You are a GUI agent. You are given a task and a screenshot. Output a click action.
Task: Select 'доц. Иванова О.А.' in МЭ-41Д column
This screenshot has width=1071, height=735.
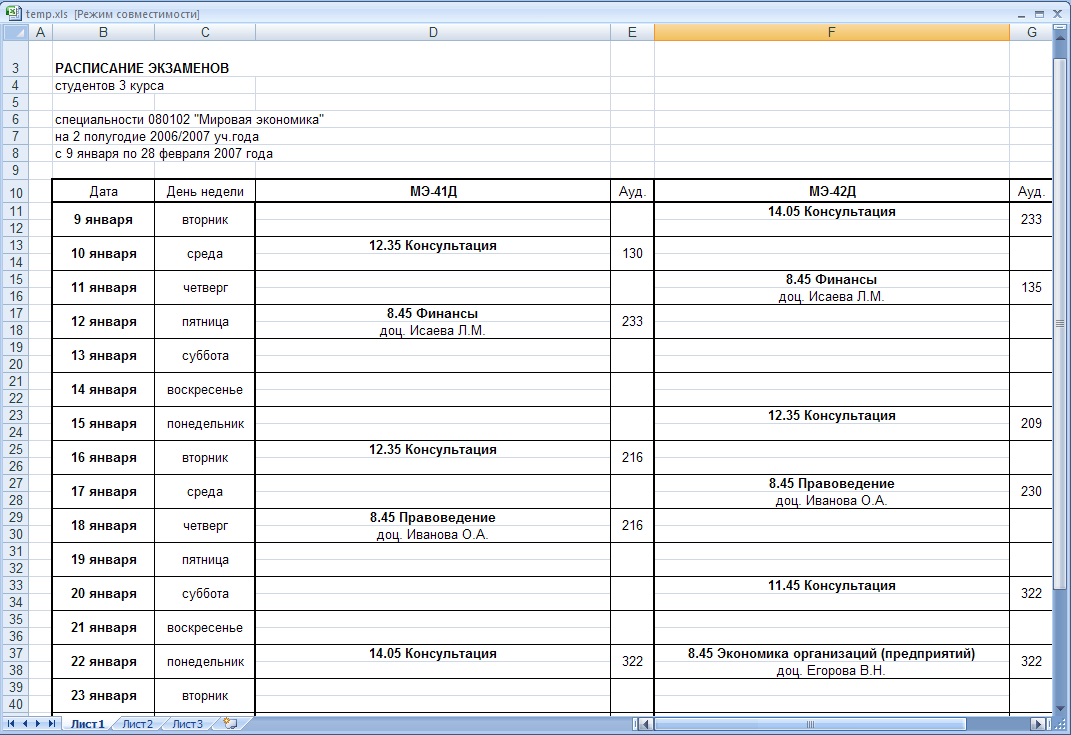pos(433,534)
